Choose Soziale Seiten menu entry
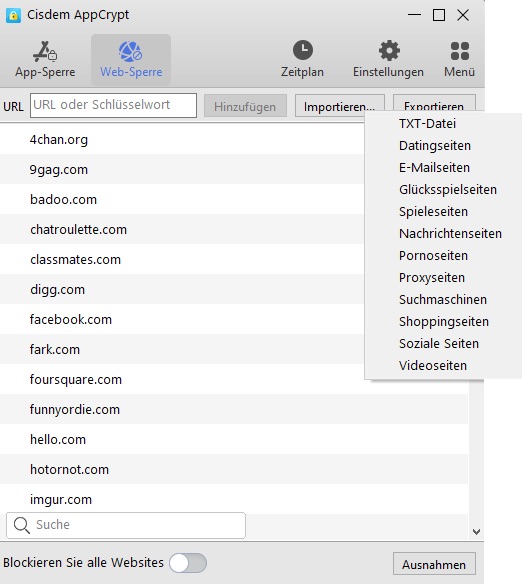 click(443, 343)
